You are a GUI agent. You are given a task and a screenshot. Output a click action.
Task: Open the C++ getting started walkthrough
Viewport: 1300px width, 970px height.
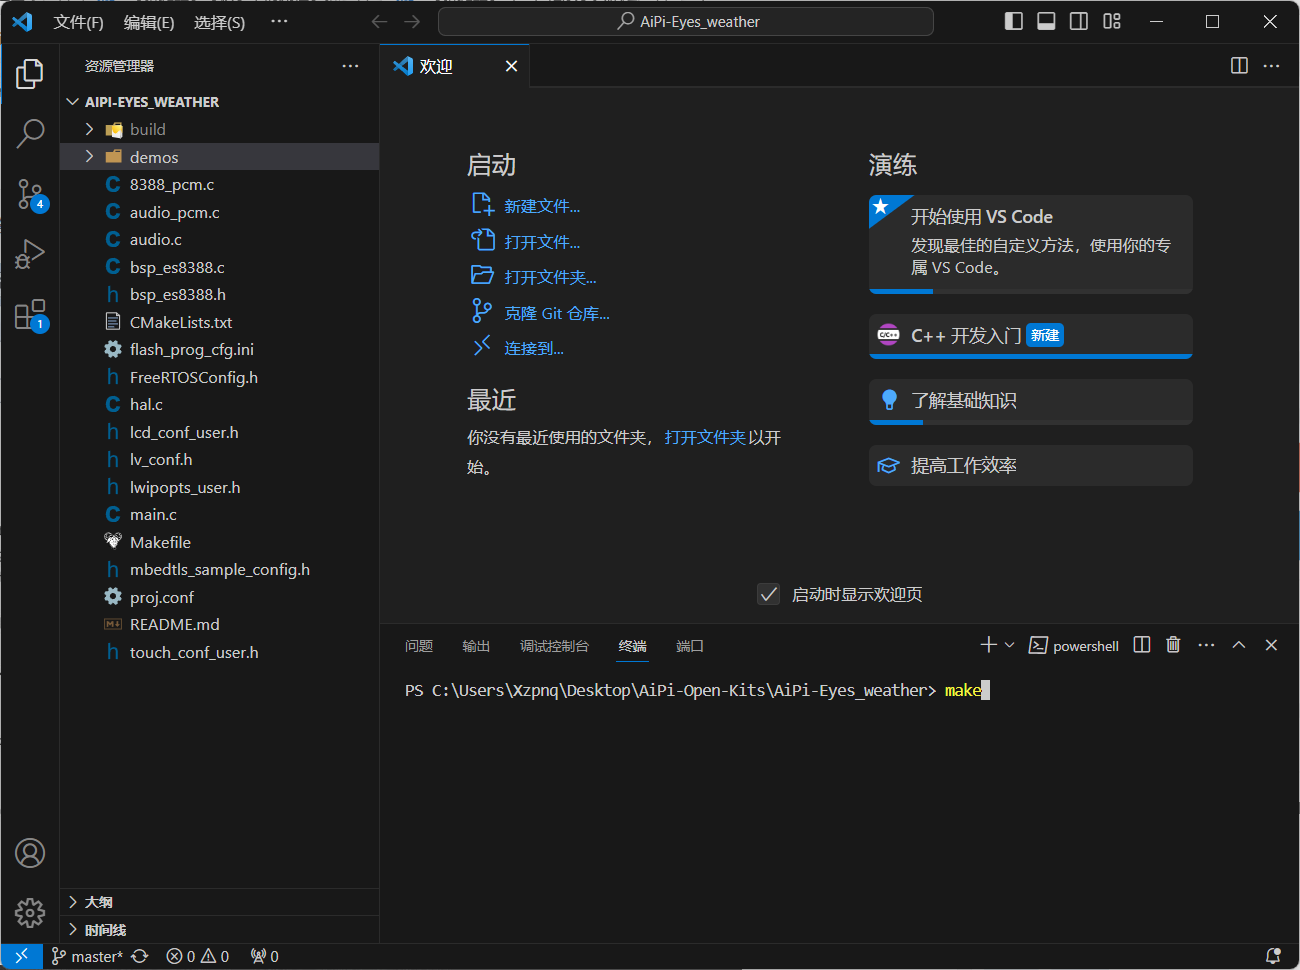click(x=1031, y=335)
